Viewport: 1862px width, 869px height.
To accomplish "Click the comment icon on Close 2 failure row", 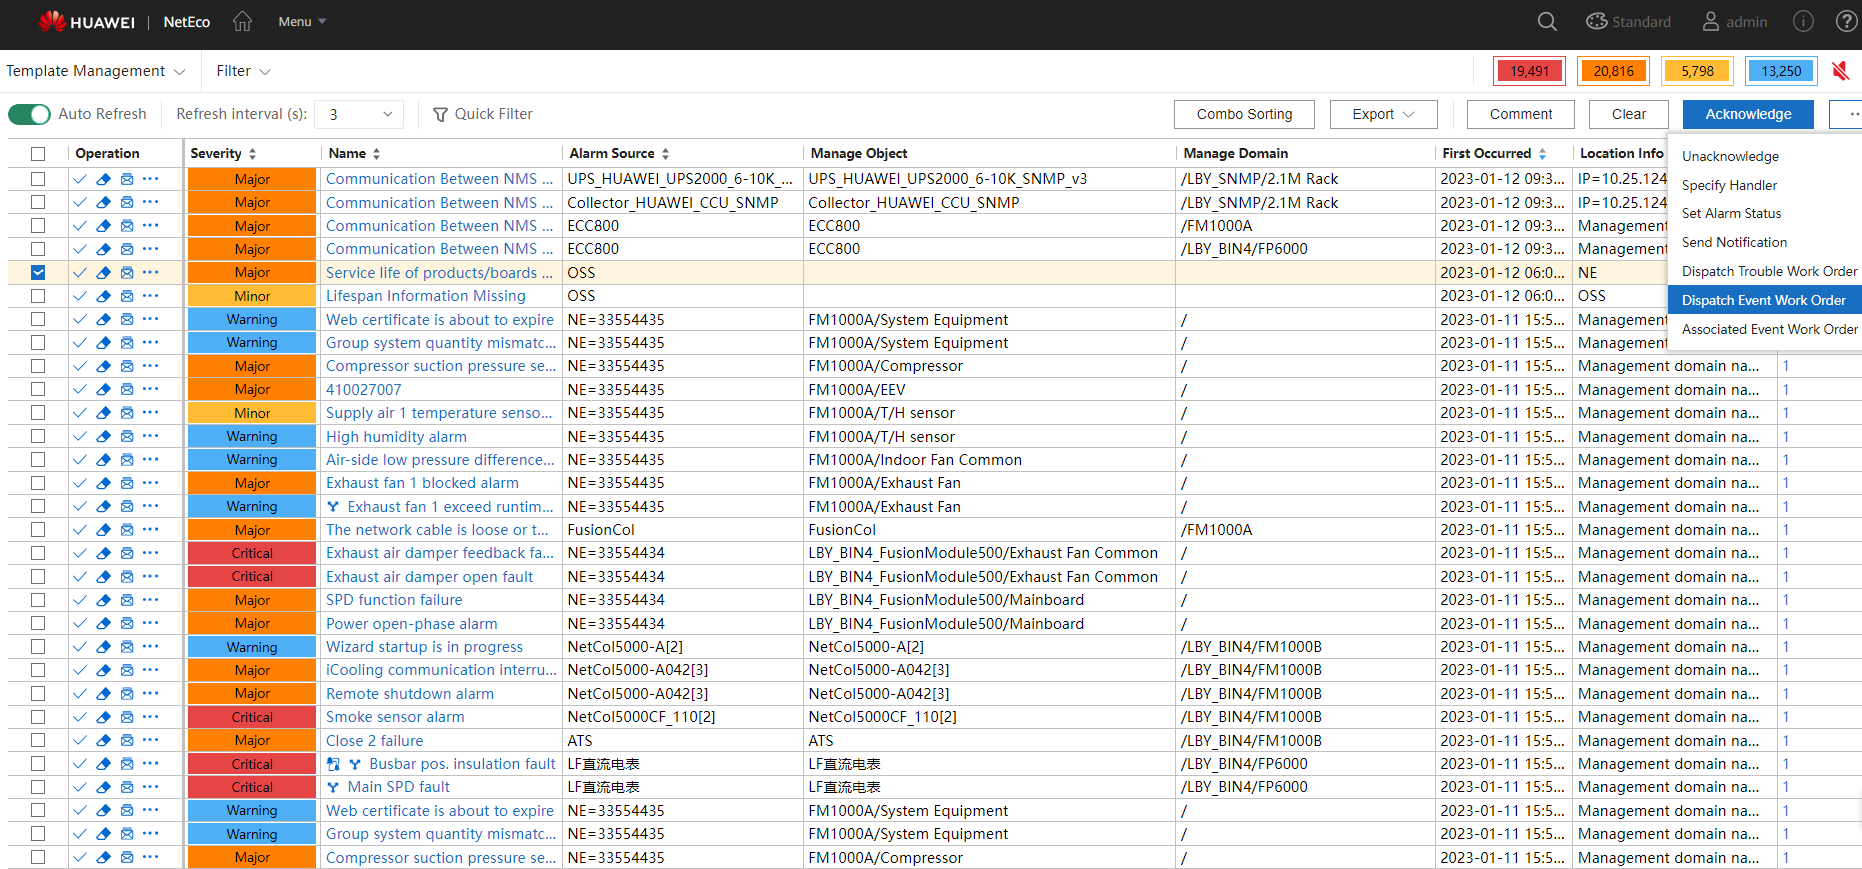I will [x=127, y=741].
